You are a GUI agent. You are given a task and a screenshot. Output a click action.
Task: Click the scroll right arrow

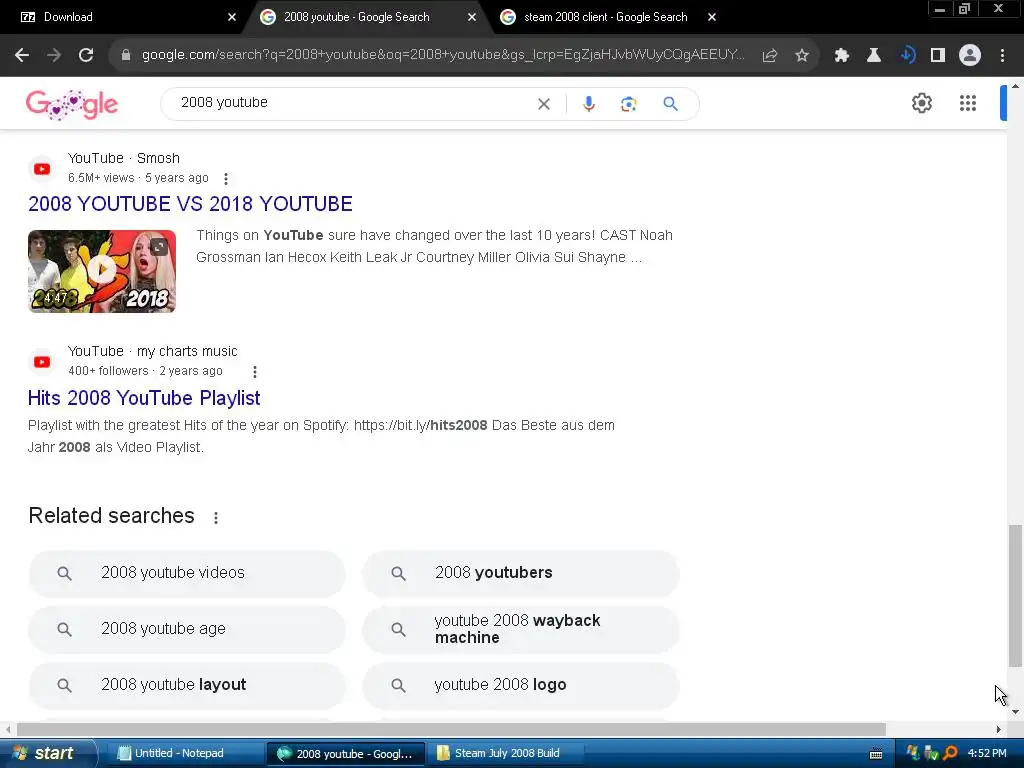999,729
